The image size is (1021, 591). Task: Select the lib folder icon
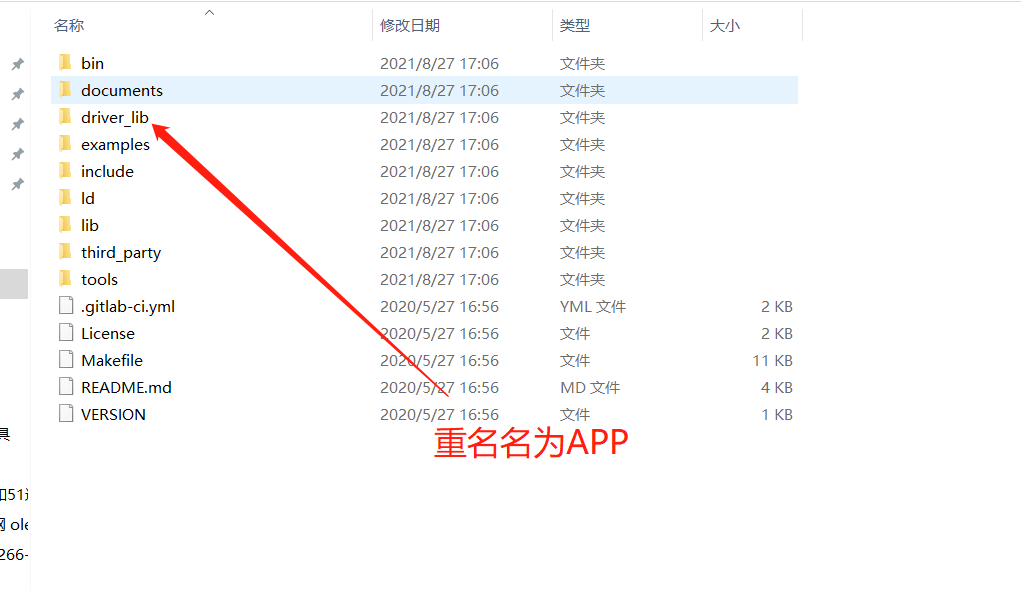65,225
